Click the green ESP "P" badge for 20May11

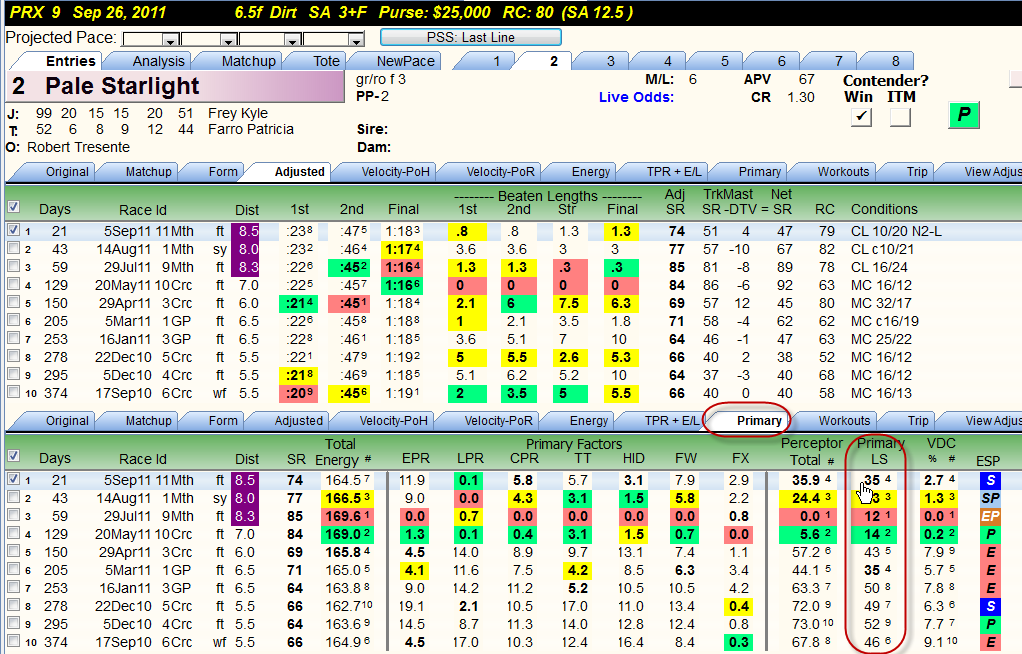990,534
